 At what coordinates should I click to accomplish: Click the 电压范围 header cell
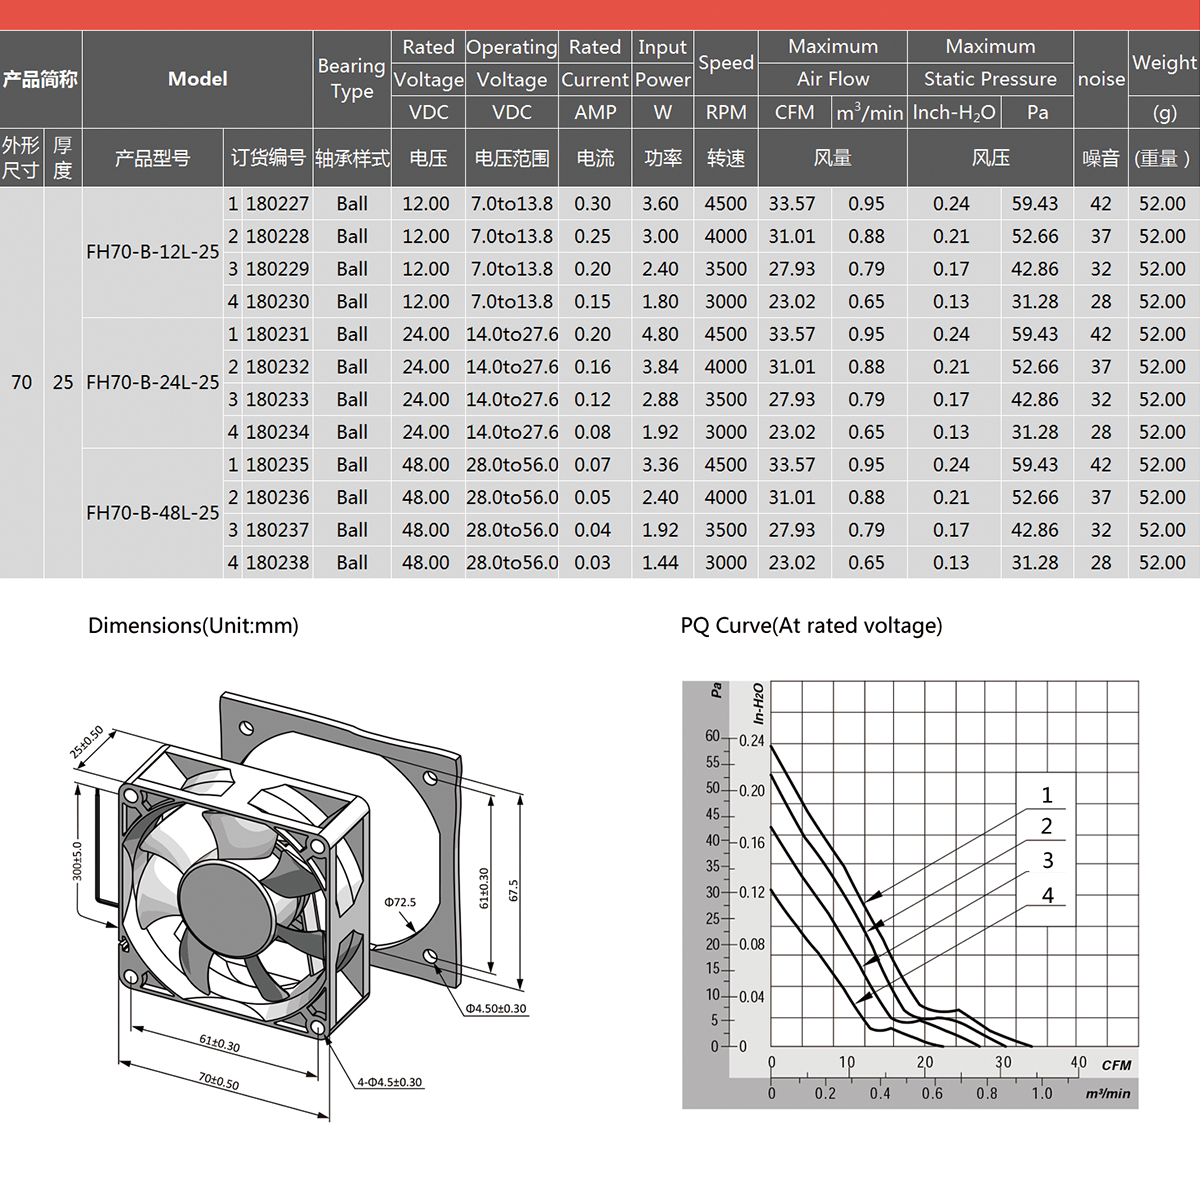pyautogui.click(x=512, y=158)
